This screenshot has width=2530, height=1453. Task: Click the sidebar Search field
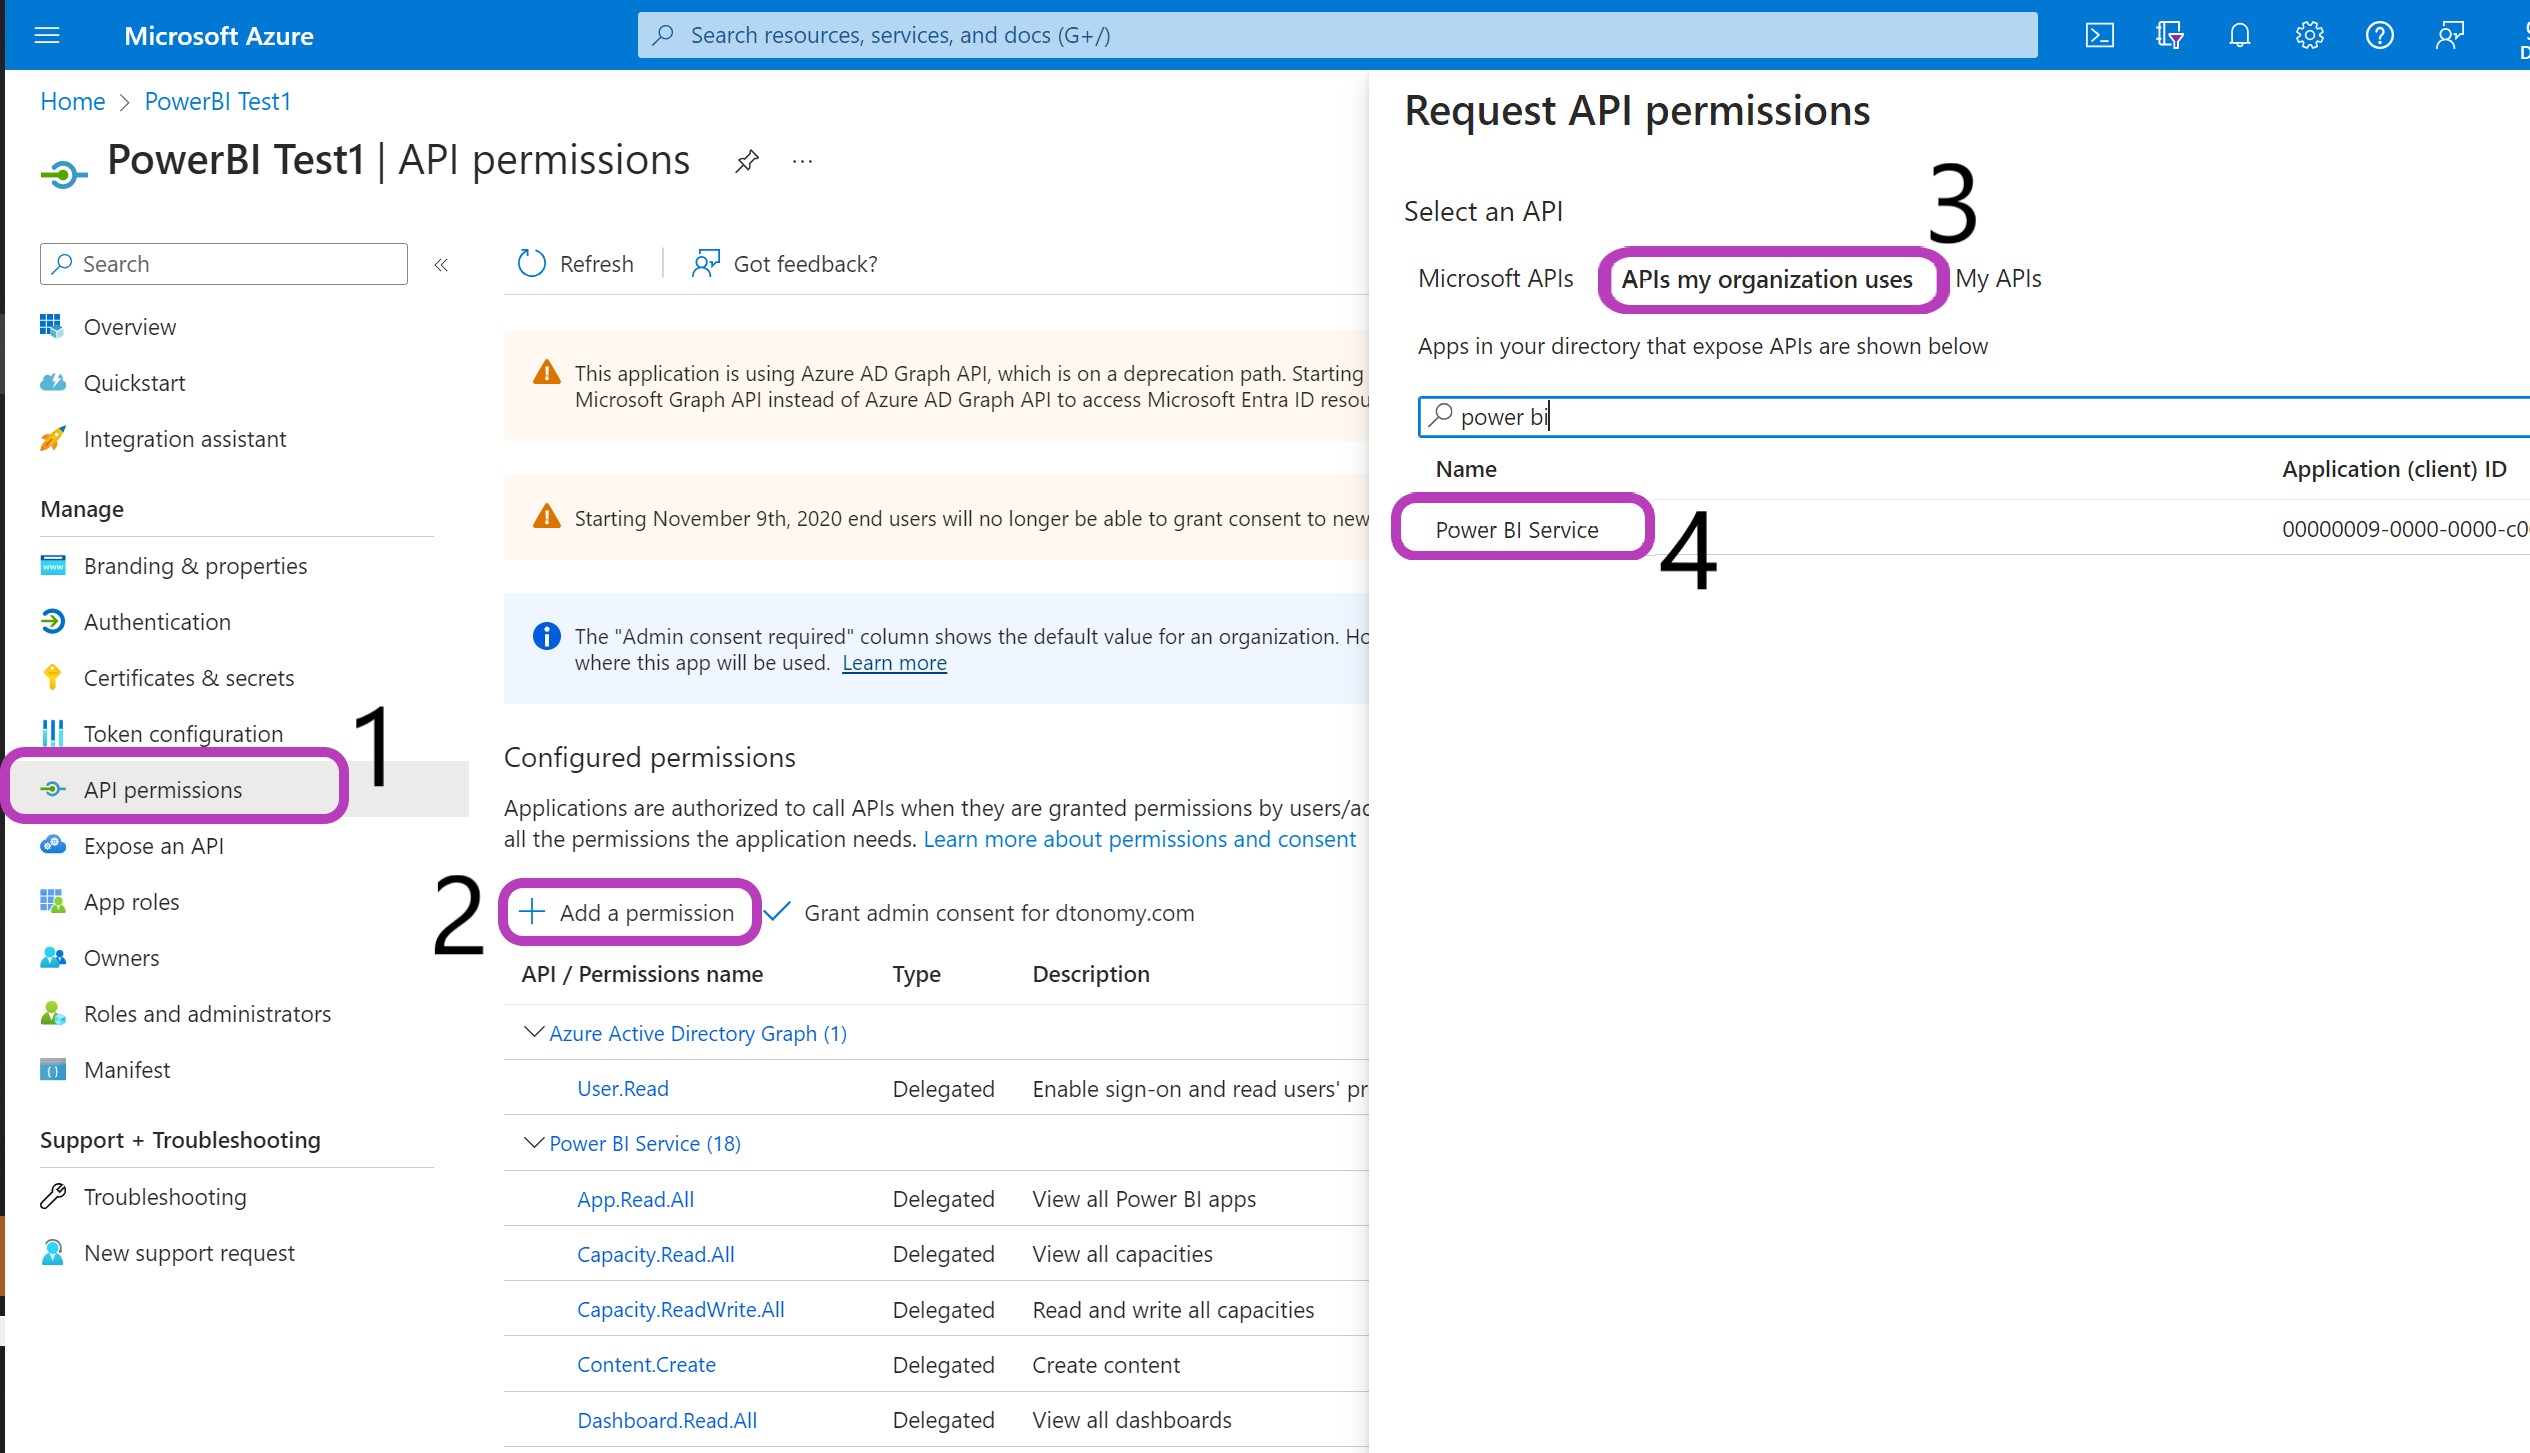click(224, 264)
